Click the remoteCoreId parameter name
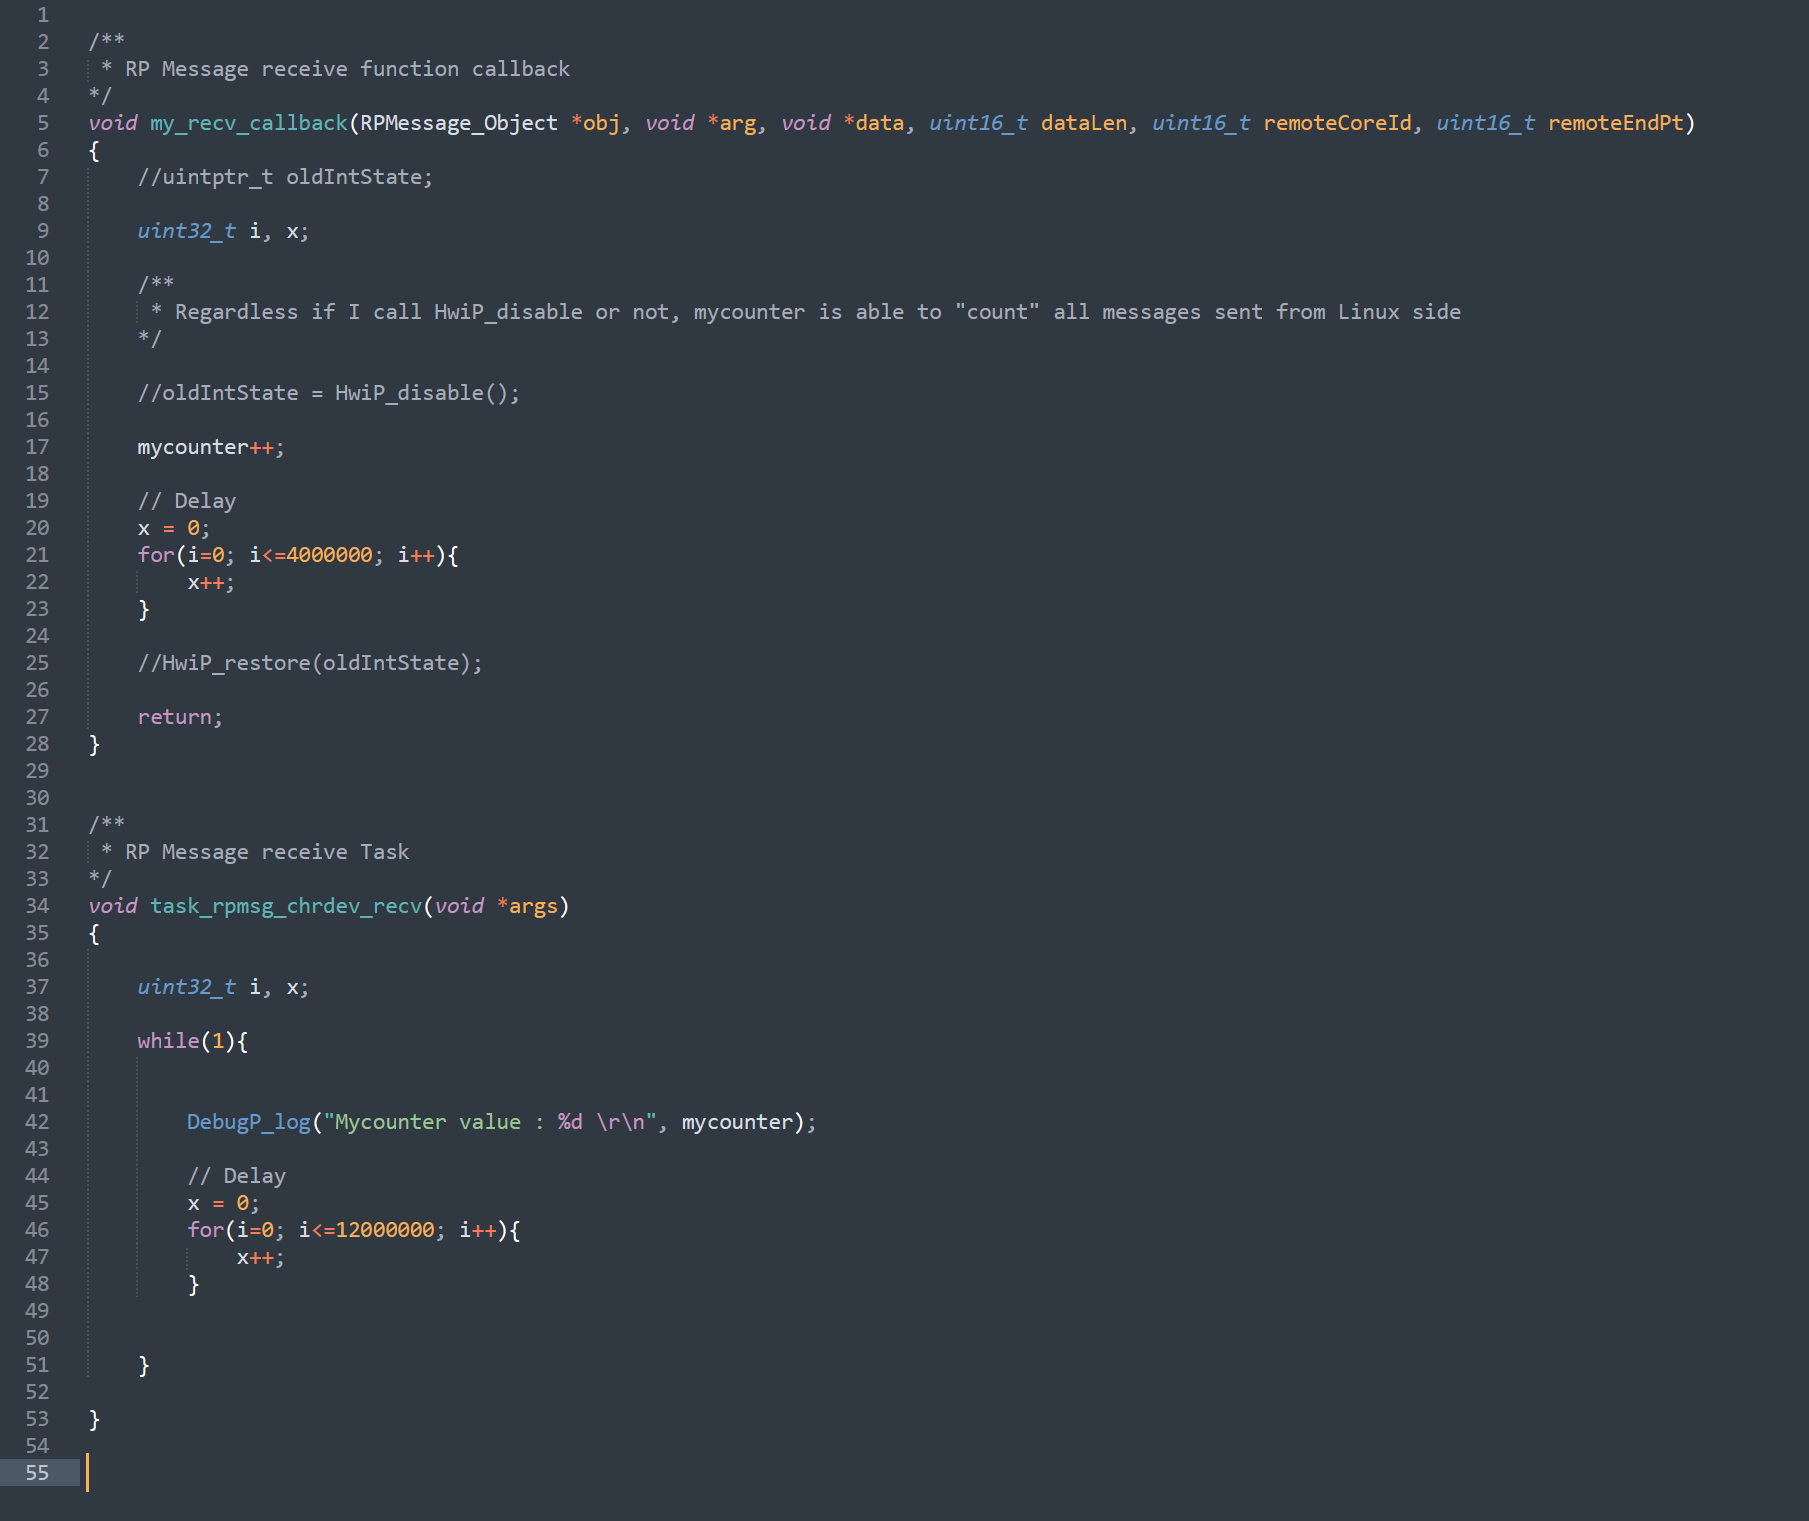 tap(1337, 122)
